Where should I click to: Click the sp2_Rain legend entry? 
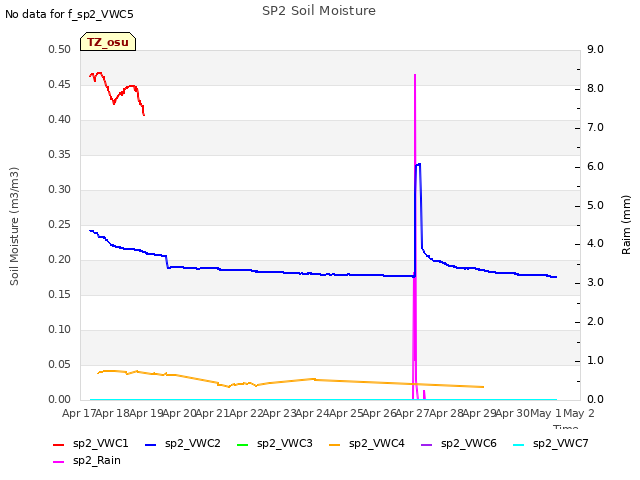point(87,460)
